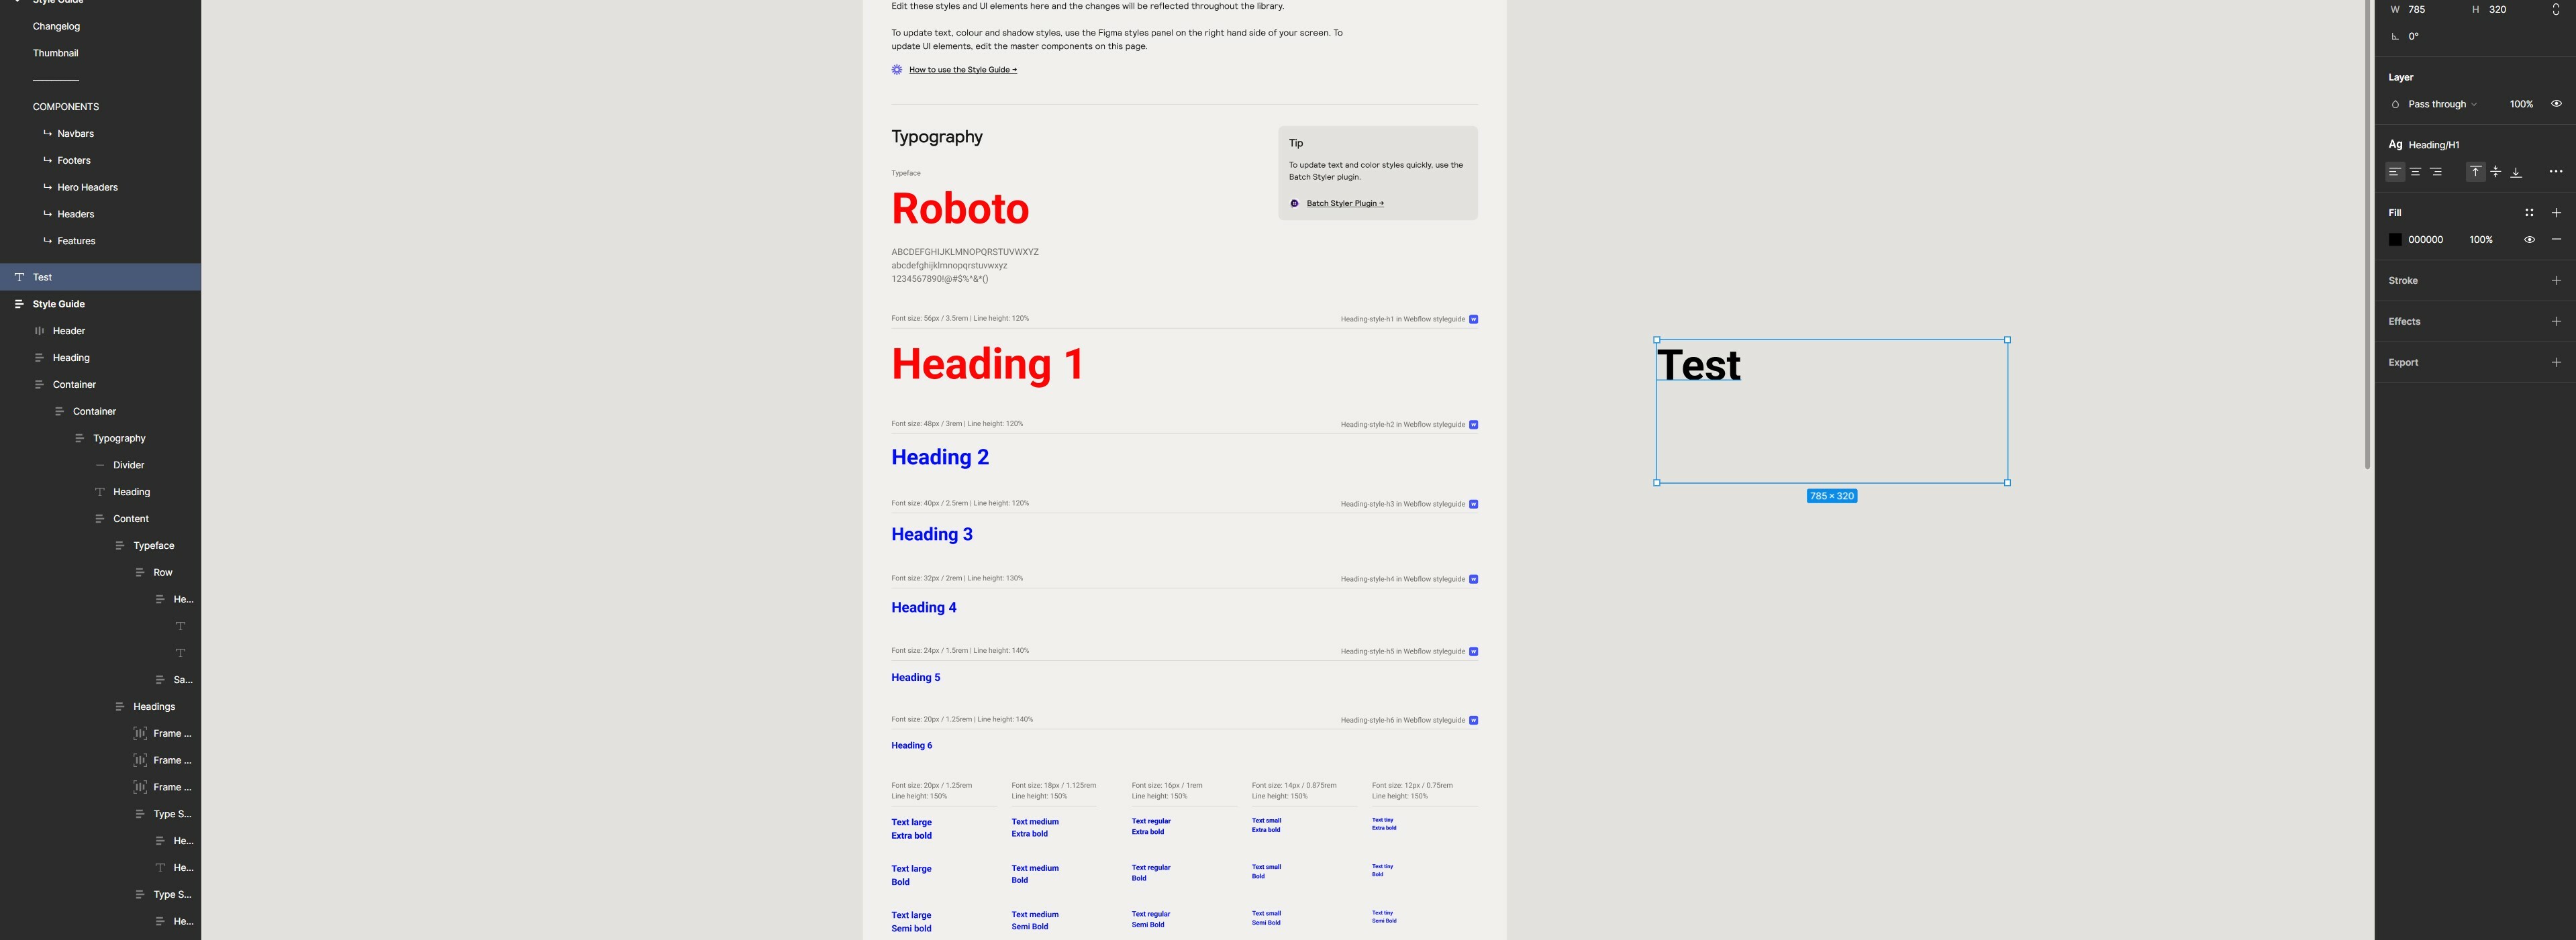Viewport: 2576px width, 940px height.
Task: Open fill style library icon
Action: pos(2529,213)
